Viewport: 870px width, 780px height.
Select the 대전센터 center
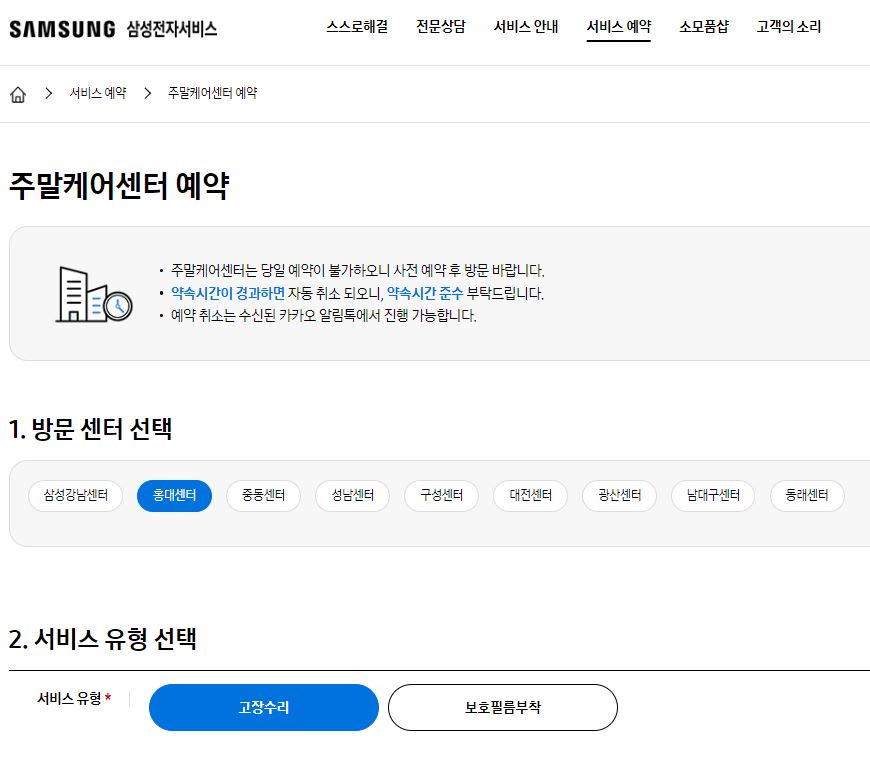(530, 495)
